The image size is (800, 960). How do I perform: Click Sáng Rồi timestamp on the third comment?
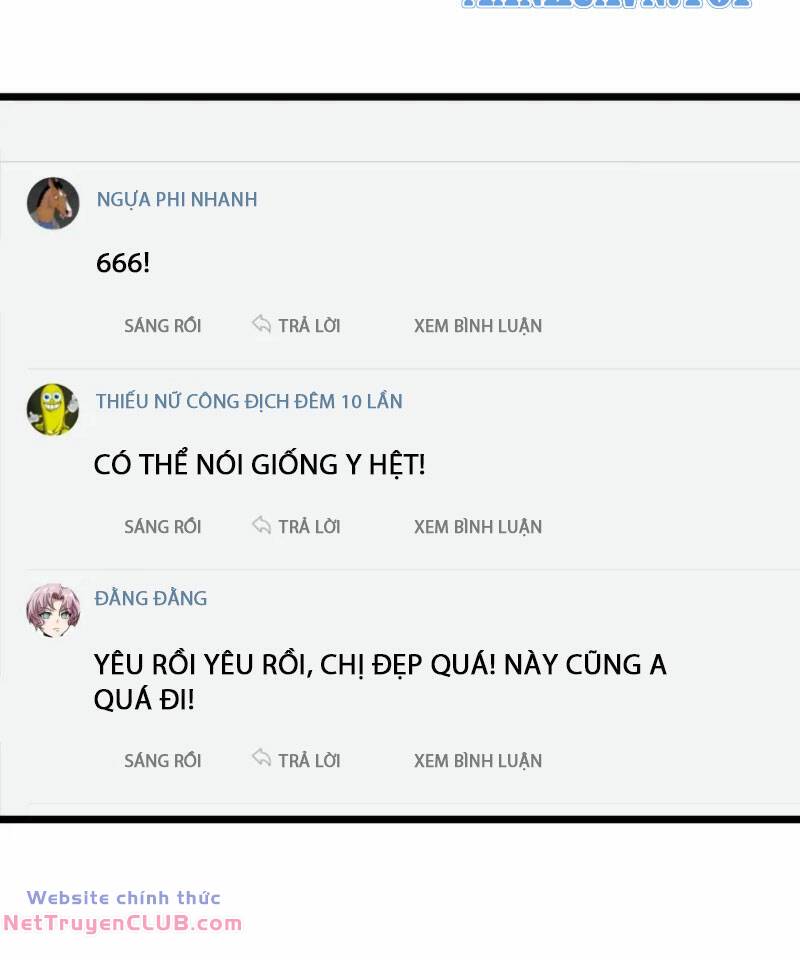[x=163, y=760]
